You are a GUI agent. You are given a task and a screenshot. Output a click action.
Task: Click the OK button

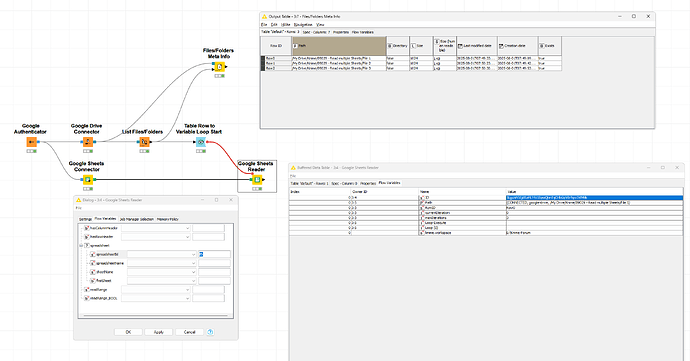tap(128, 332)
